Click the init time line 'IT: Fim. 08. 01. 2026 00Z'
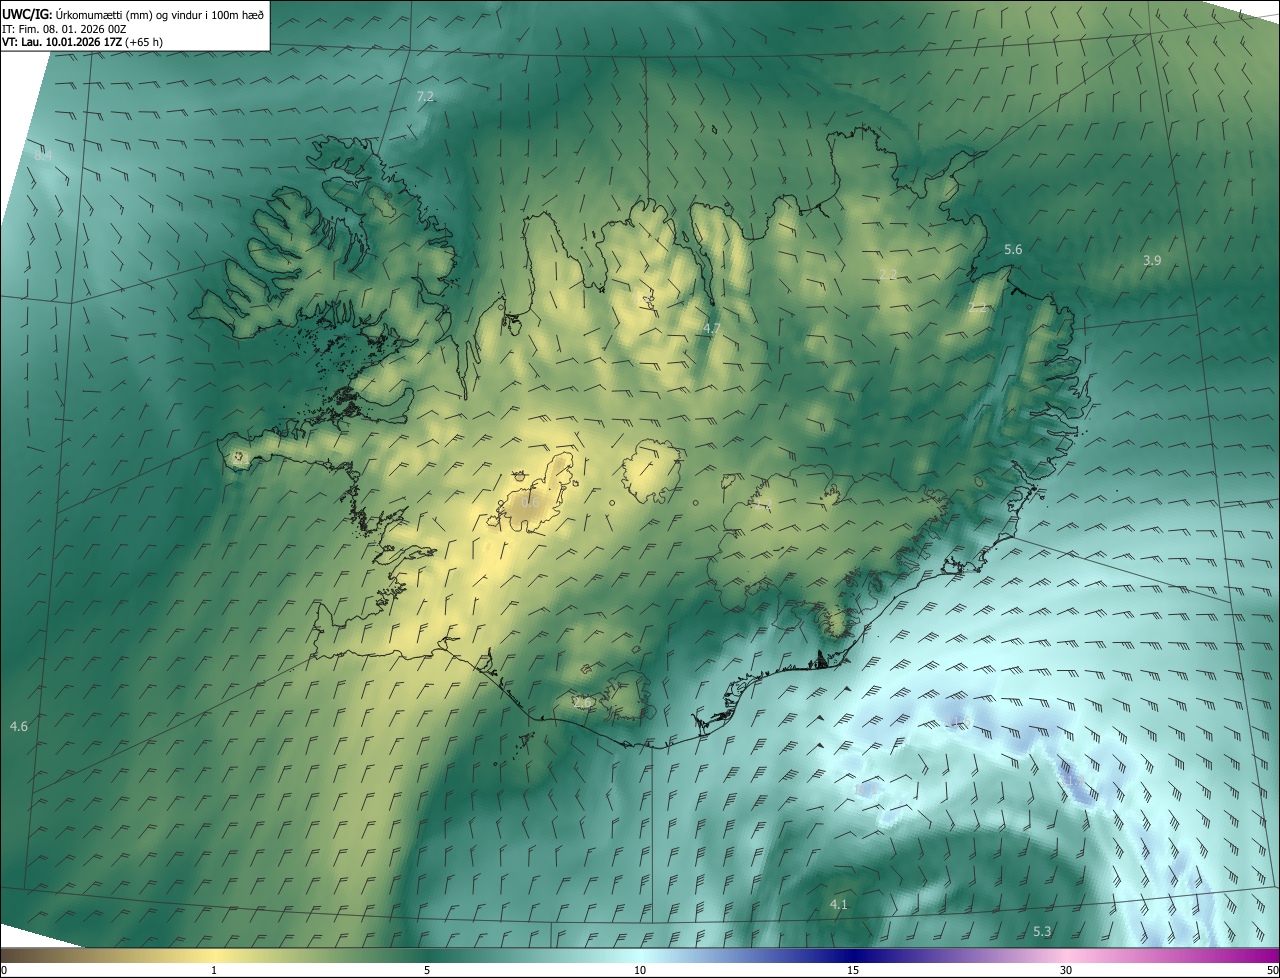Viewport: 1280px width, 978px height. coord(64,28)
